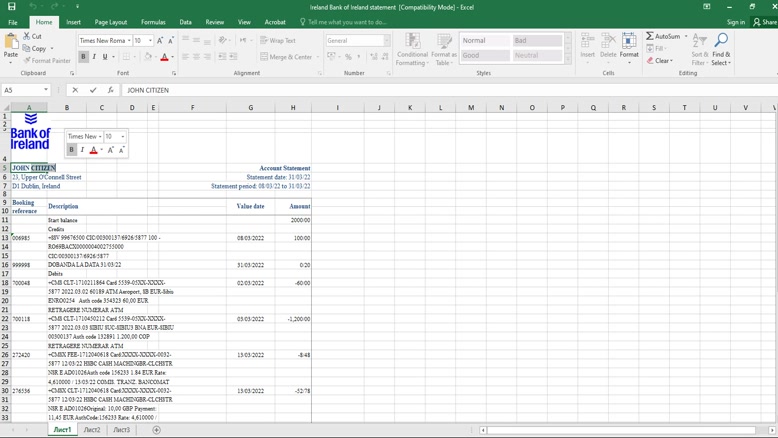Switch to the Лист2 sheet tab
Viewport: 778px width, 438px height.
[92, 430]
